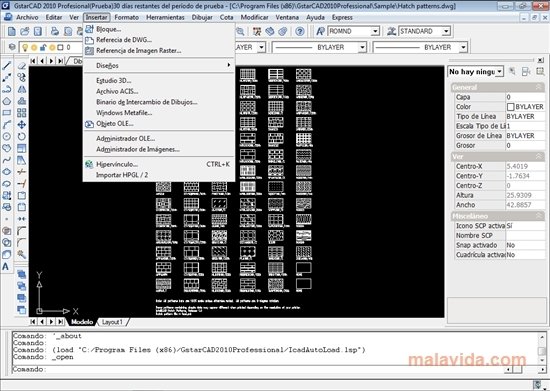Open the Diseños submenu
The width and height of the screenshot is (550, 391).
click(107, 66)
